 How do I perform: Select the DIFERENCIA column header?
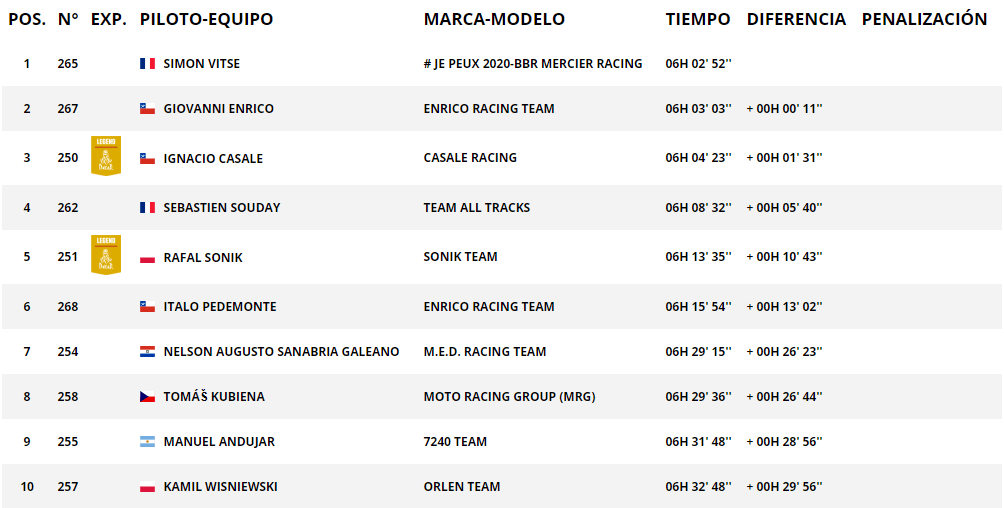coord(796,19)
